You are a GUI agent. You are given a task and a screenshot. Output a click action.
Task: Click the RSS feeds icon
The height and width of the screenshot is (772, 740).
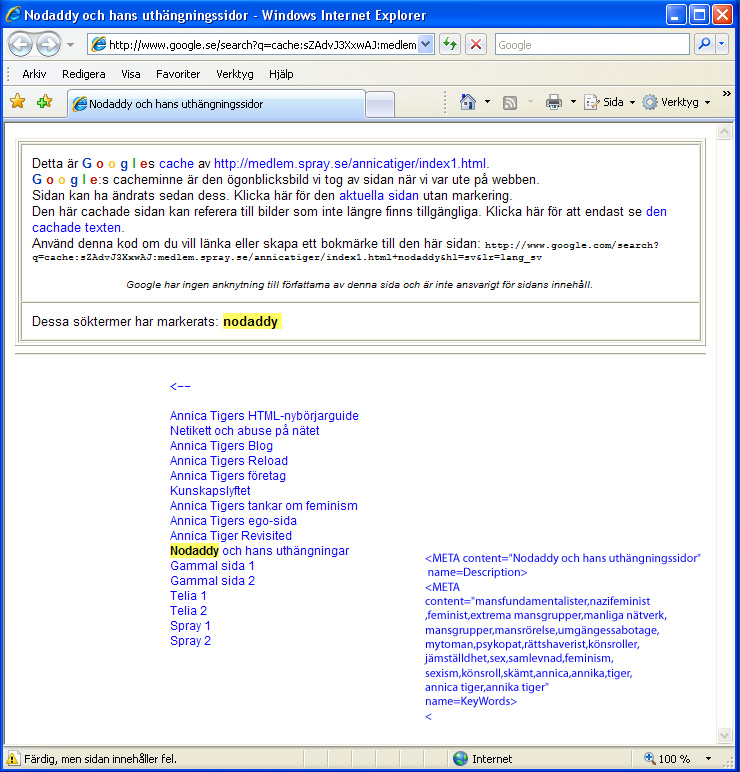point(510,102)
